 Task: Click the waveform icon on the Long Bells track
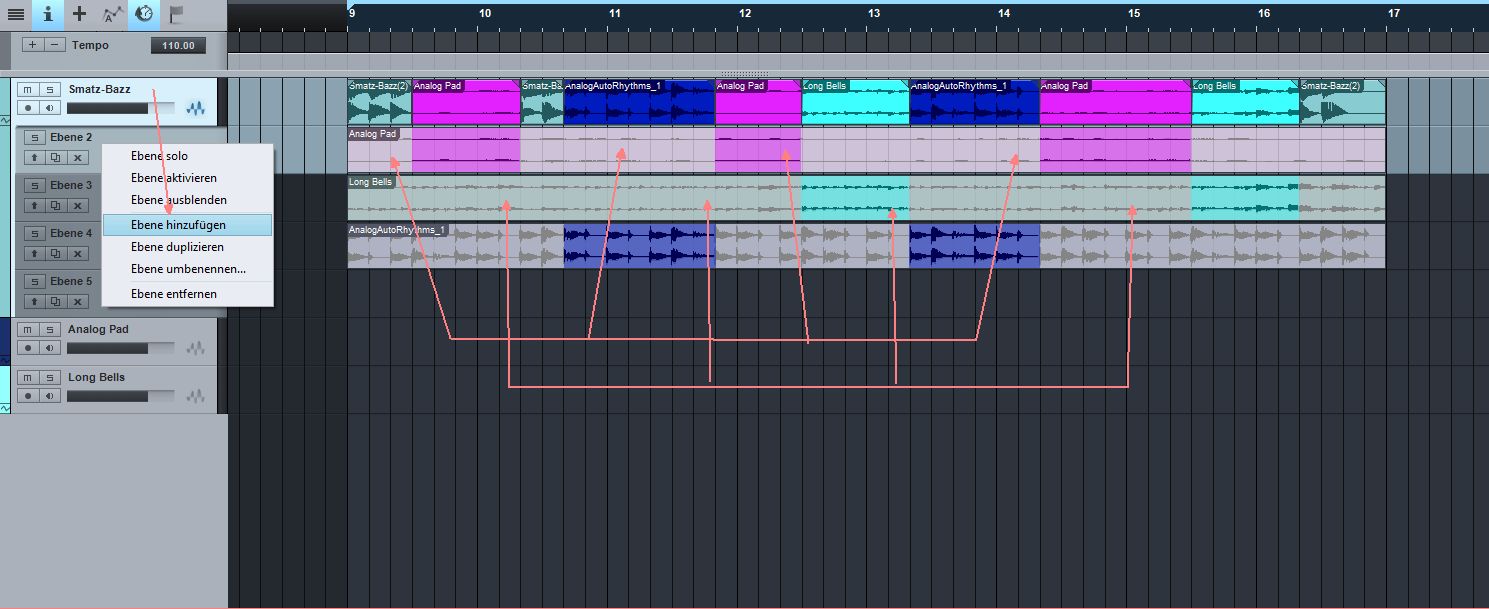196,396
